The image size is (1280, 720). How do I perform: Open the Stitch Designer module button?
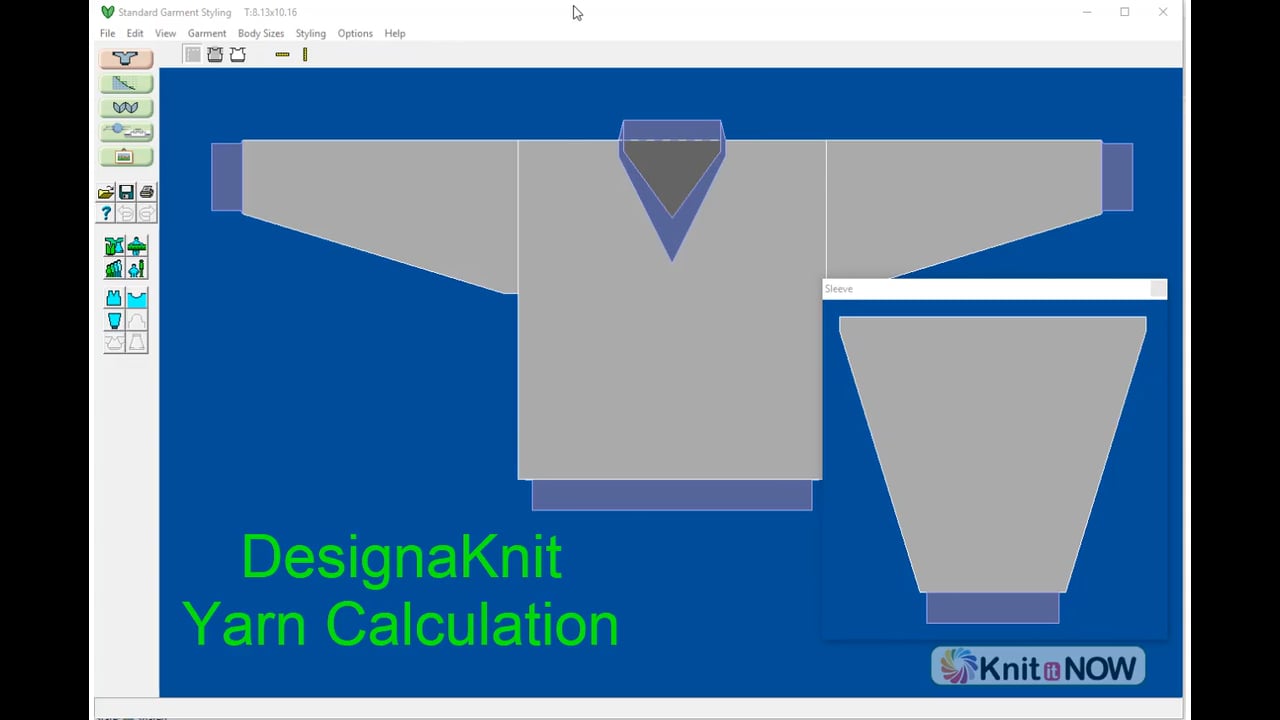(125, 107)
